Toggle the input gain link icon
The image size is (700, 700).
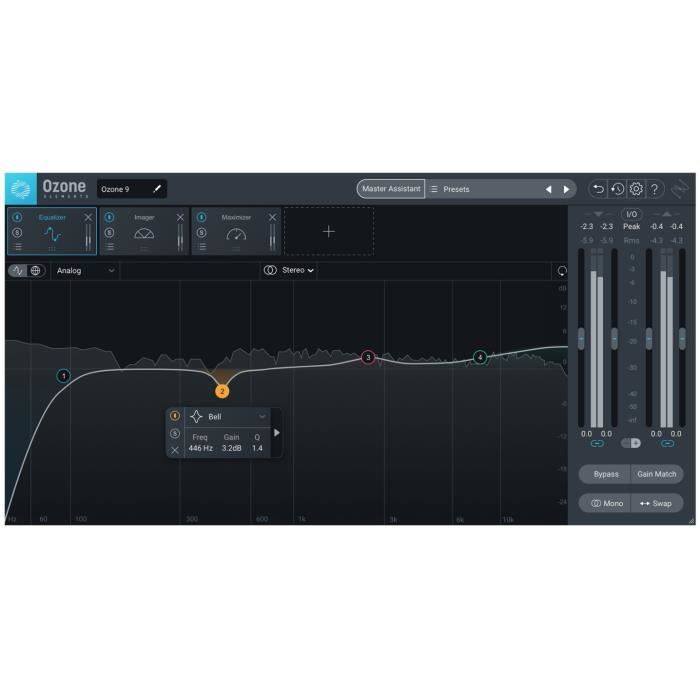coord(597,443)
